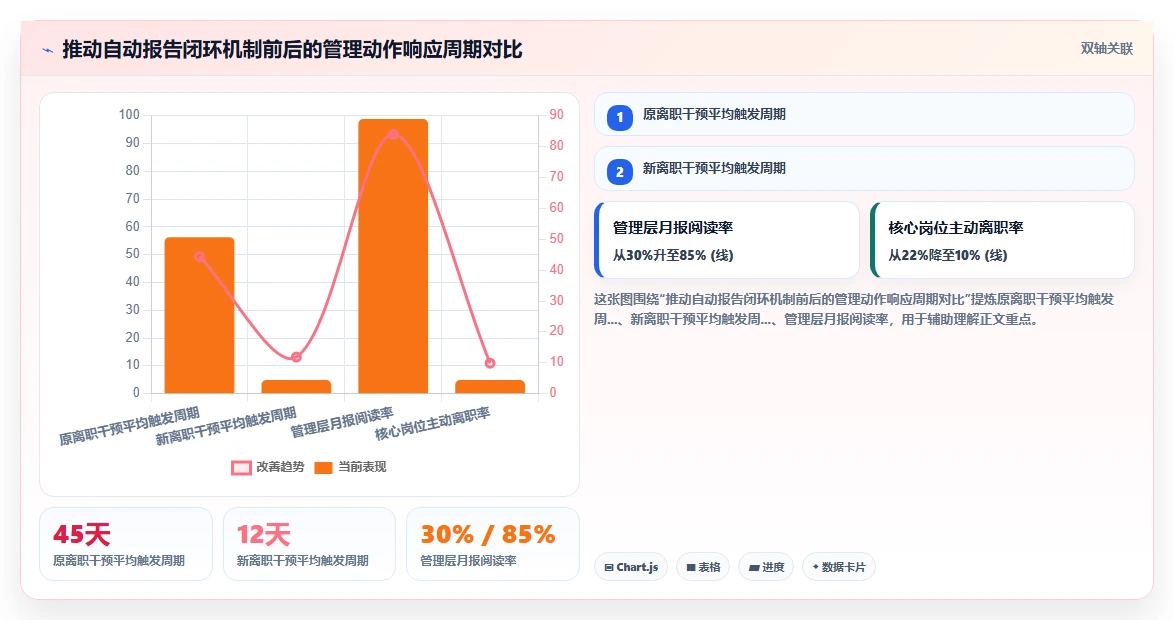Click the line point at the peak near 85
The image size is (1174, 620).
coord(393,134)
